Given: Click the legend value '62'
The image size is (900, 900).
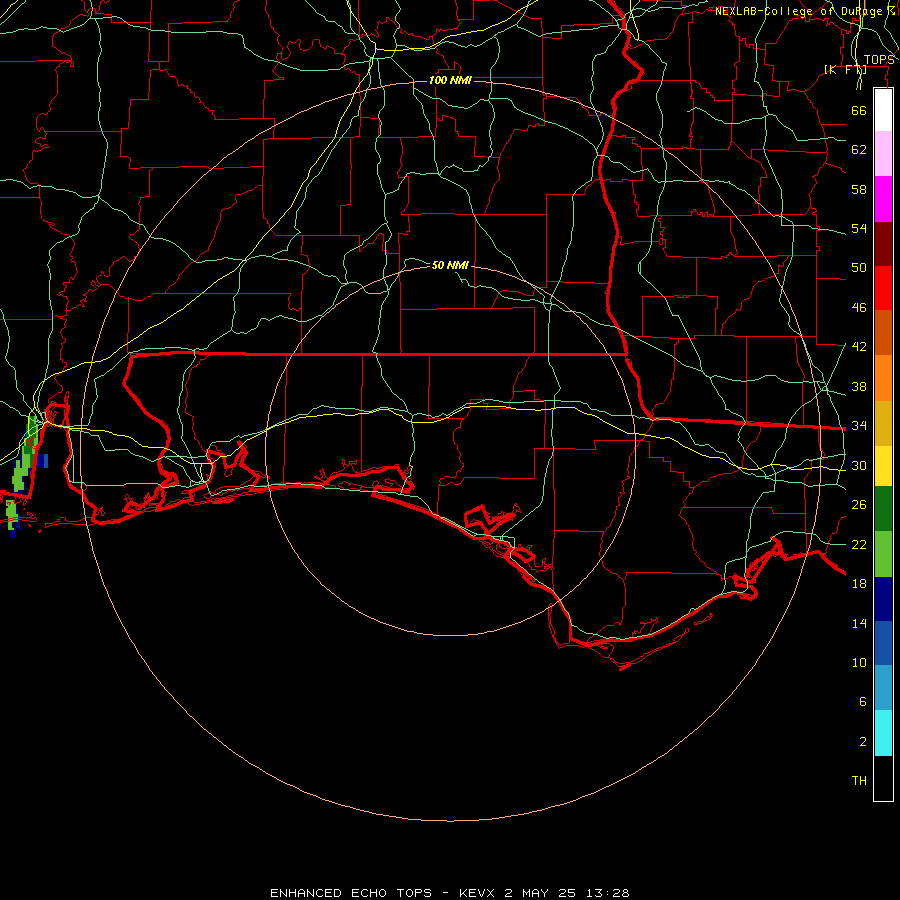Looking at the screenshot, I should pyautogui.click(x=859, y=149).
